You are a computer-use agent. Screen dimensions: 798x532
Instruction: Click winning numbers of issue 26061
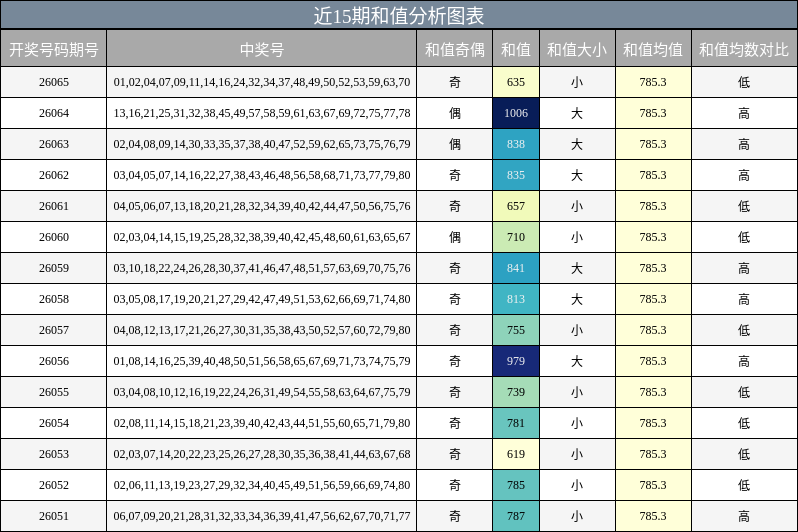tap(262, 206)
